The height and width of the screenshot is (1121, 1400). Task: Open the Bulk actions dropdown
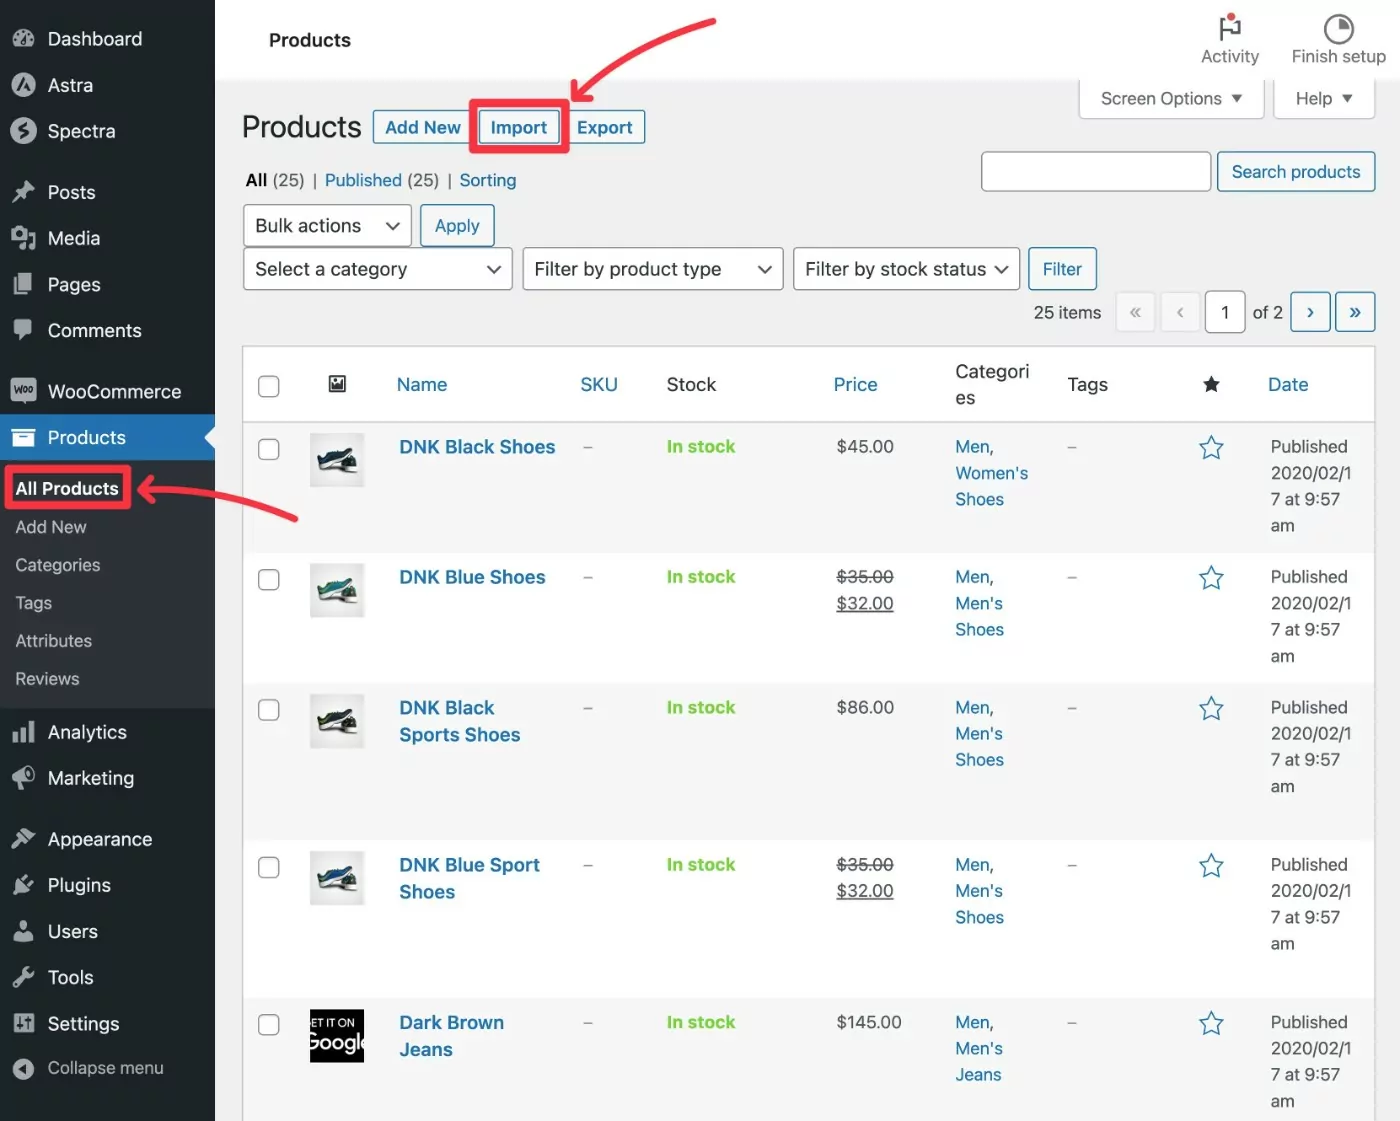click(x=327, y=226)
